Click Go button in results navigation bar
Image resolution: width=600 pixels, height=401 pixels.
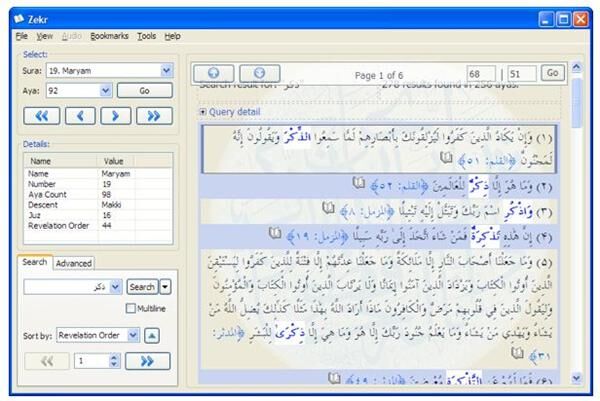tap(553, 73)
